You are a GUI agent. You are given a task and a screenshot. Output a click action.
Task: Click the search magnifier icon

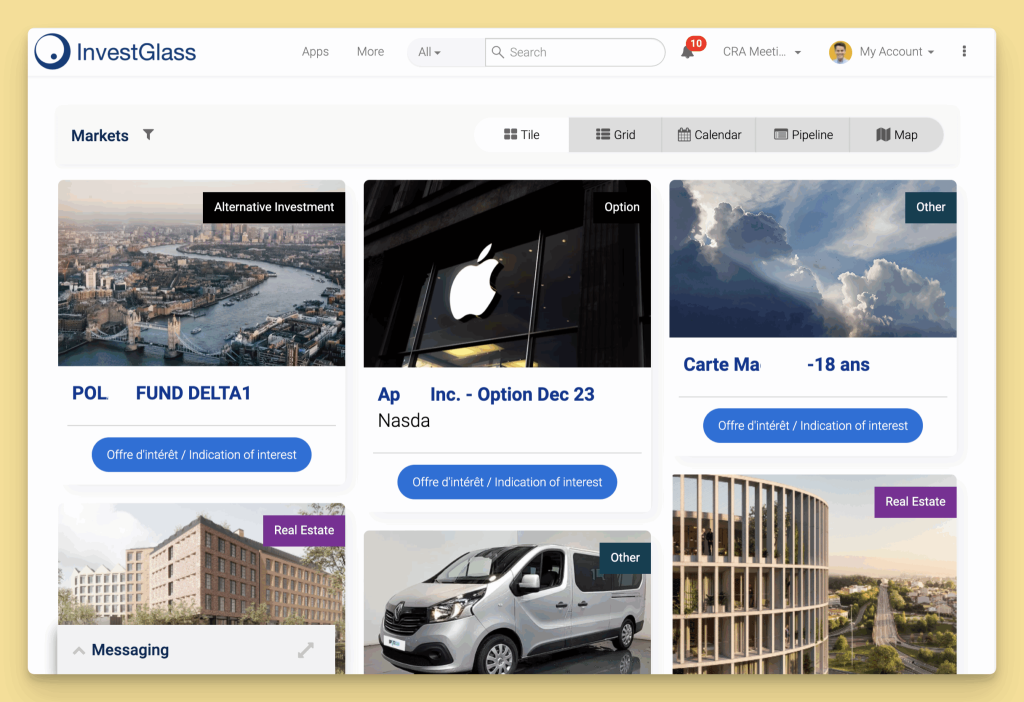pos(498,51)
